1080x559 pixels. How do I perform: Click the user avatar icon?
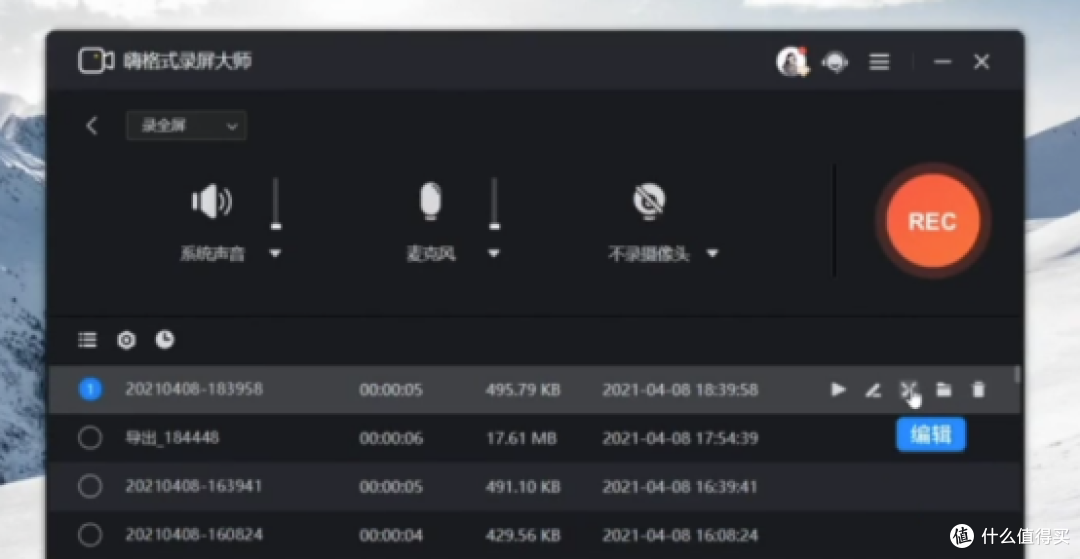(791, 62)
